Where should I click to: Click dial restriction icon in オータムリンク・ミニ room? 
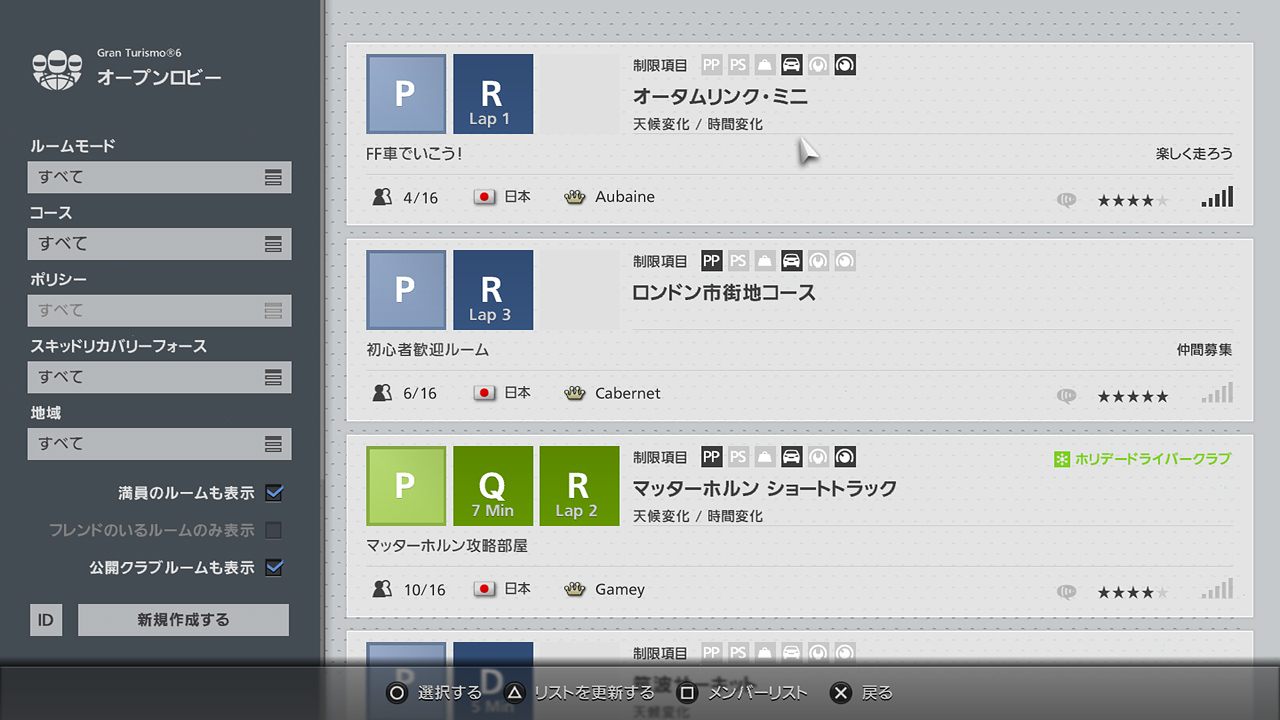click(x=845, y=65)
